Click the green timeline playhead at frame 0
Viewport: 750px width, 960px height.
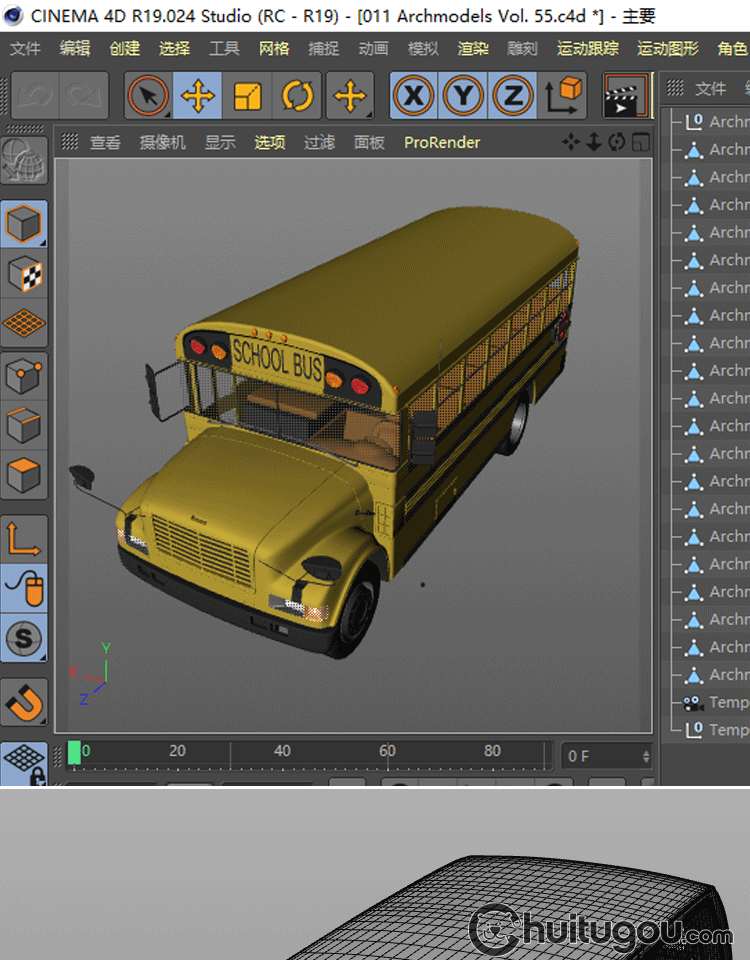(74, 752)
